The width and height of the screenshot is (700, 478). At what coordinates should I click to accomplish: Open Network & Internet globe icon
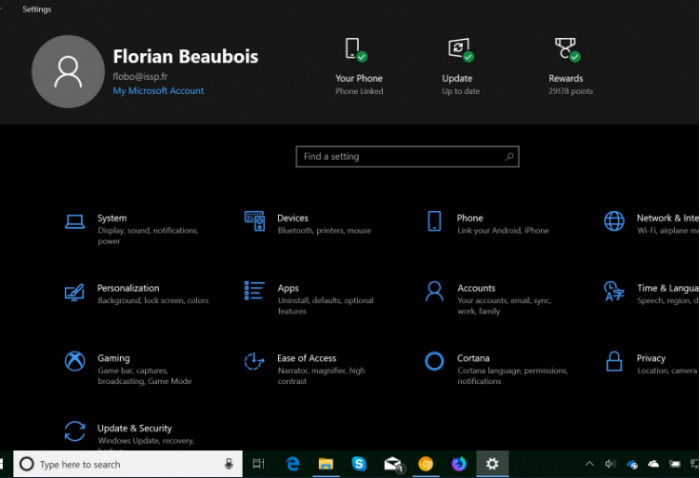pos(614,221)
